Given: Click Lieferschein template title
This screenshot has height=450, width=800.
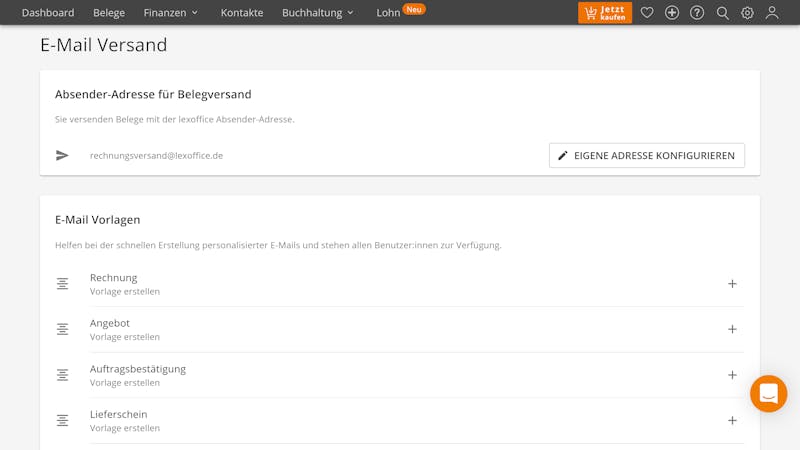Looking at the screenshot, I should (118, 414).
